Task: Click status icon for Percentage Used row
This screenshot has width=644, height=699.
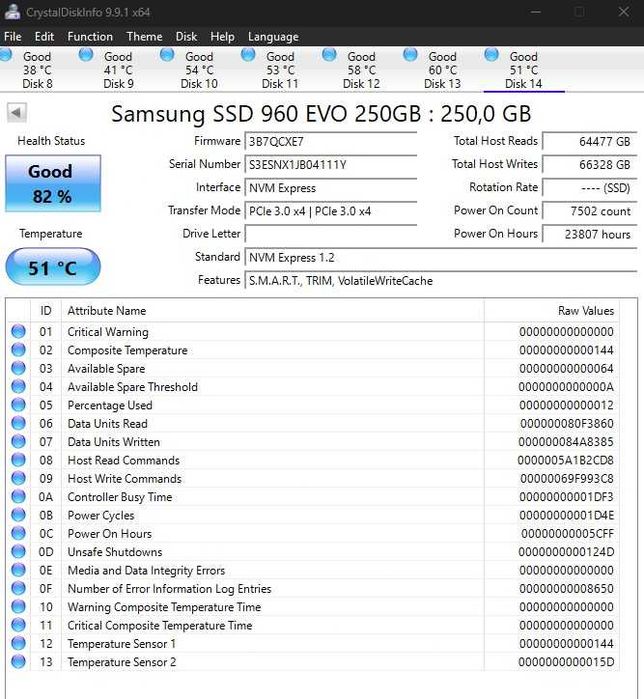Action: click(18, 404)
